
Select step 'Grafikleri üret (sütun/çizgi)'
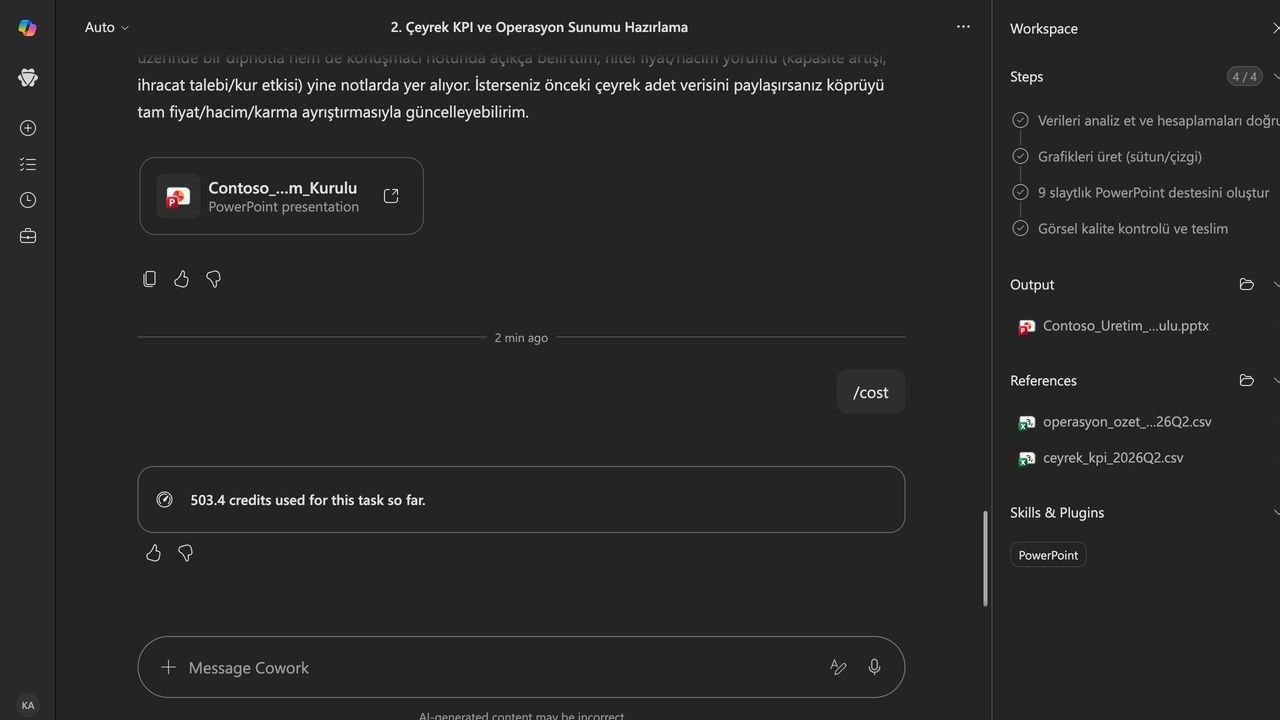pyautogui.click(x=1120, y=157)
